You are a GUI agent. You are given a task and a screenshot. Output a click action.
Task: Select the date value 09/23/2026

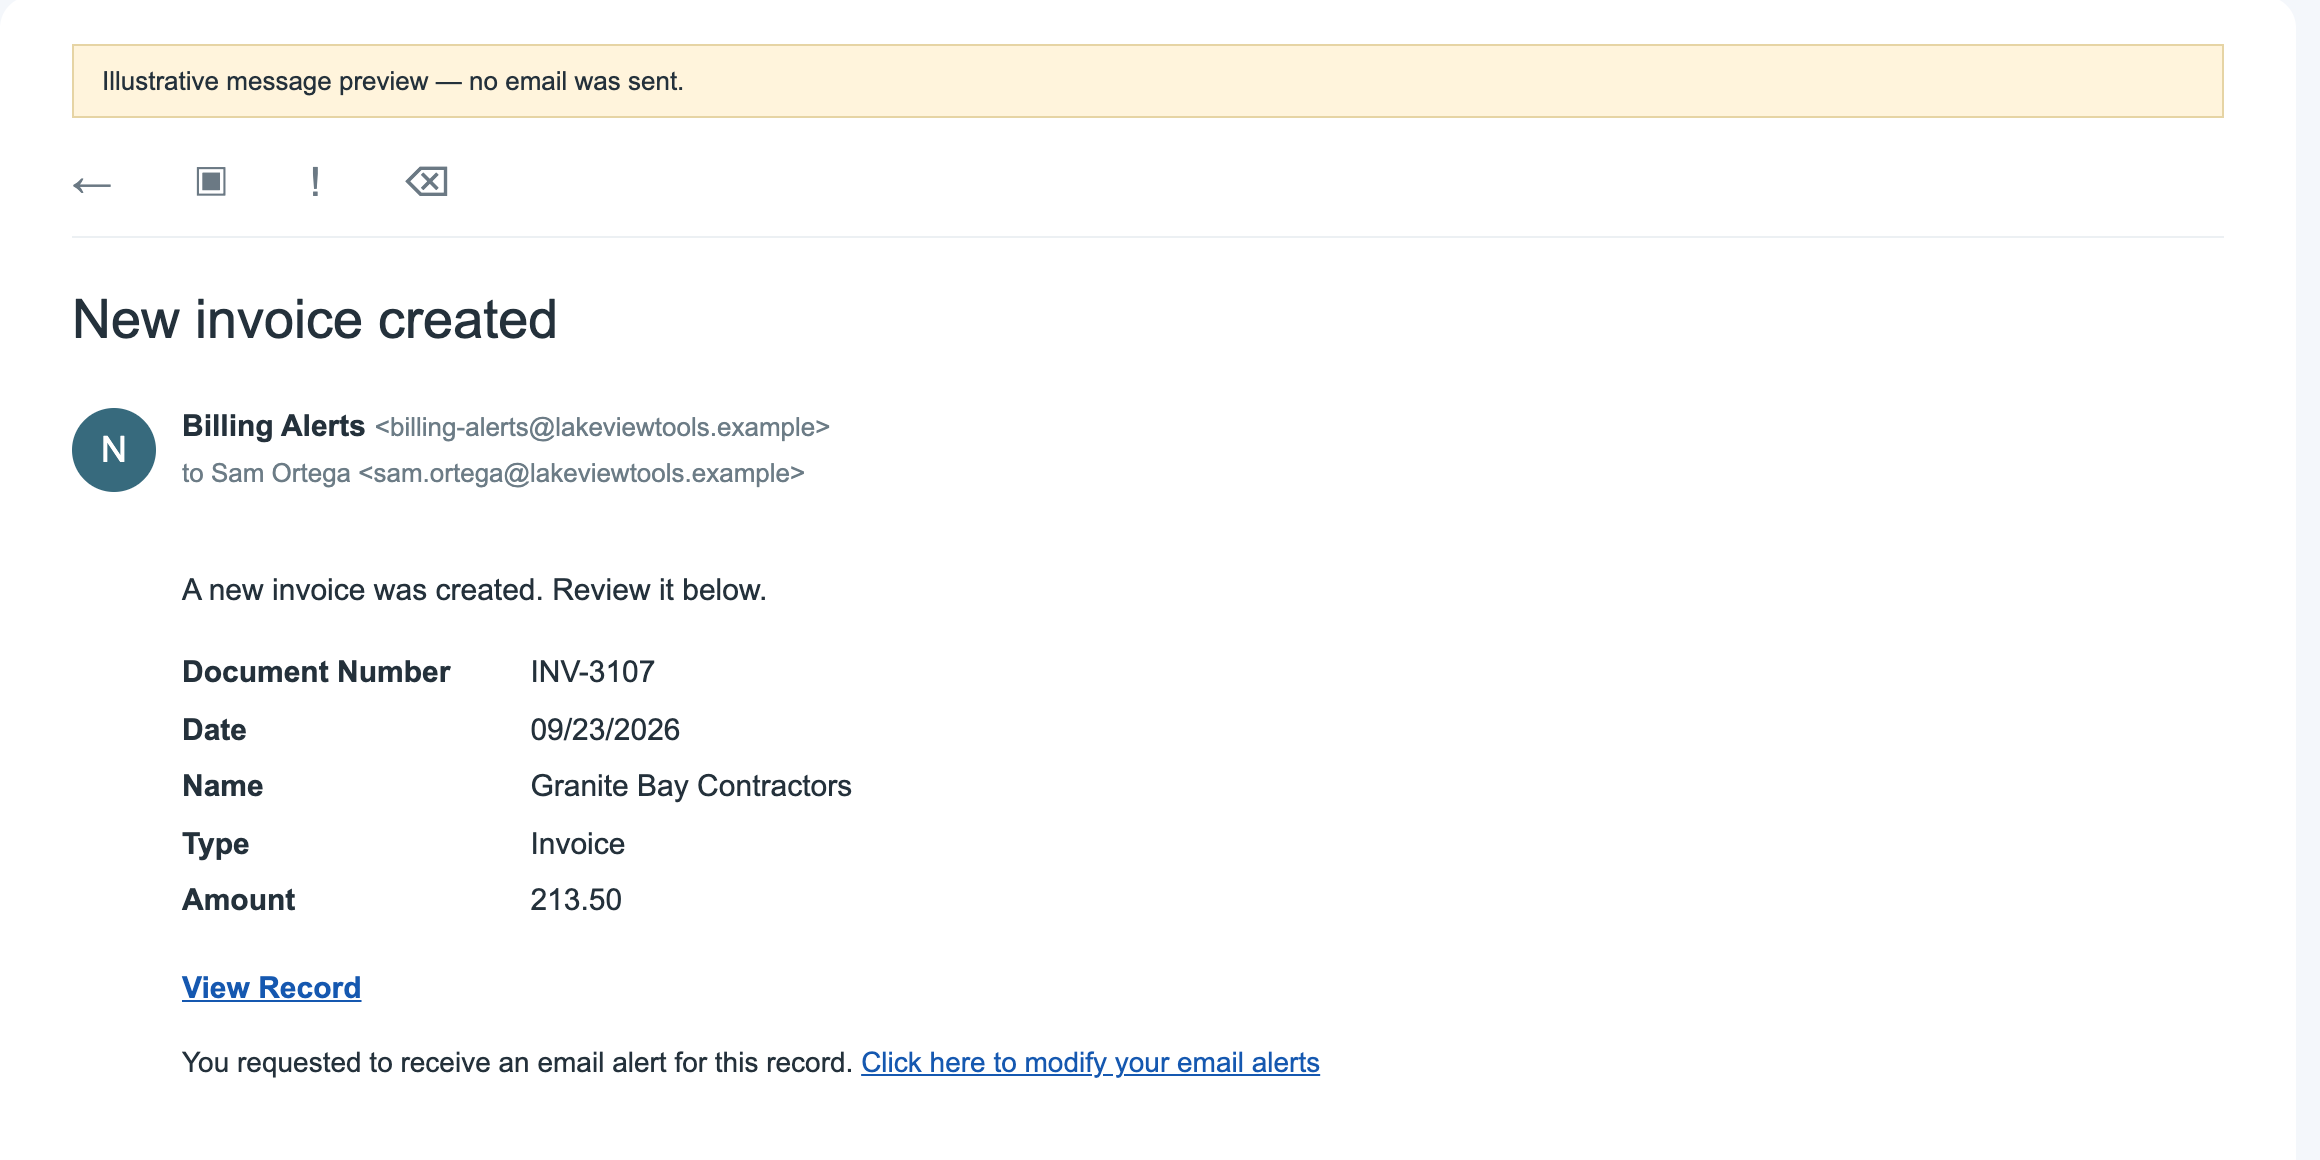[x=605, y=730]
